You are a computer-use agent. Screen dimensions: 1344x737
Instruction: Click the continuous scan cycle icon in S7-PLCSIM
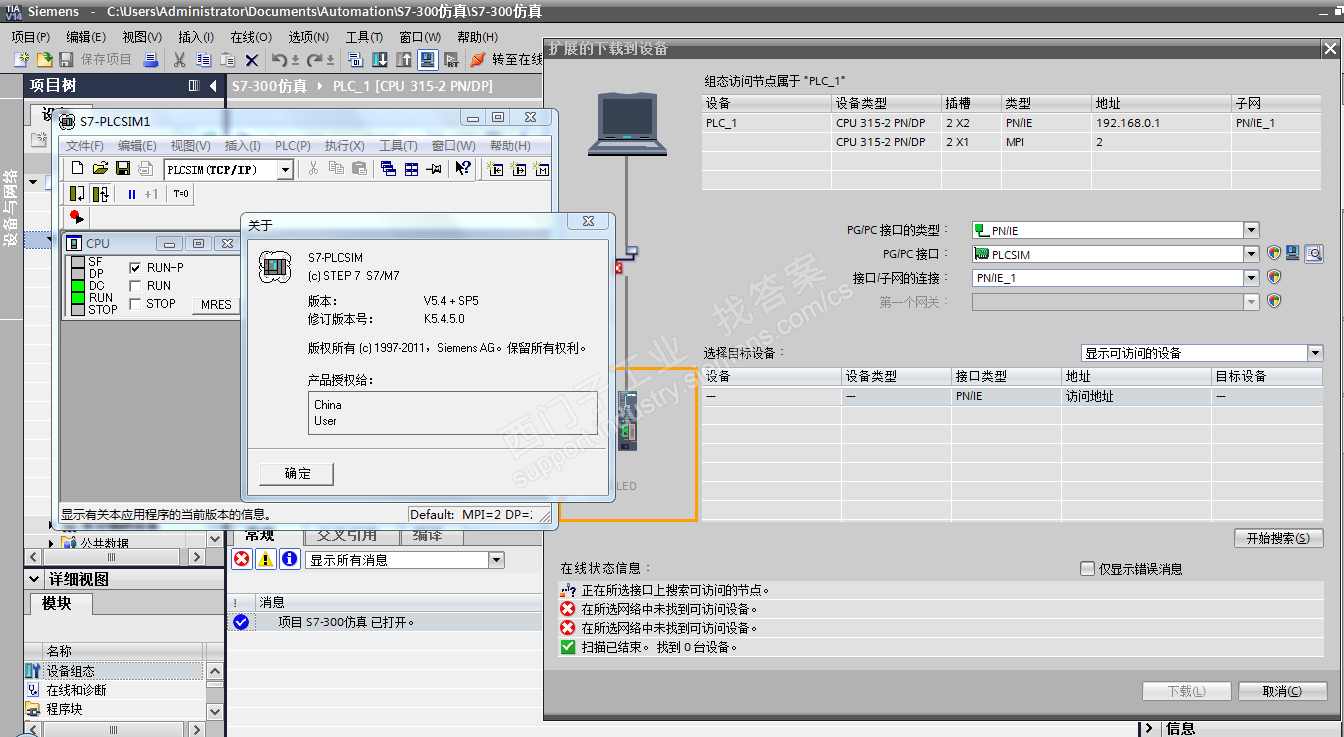point(100,194)
